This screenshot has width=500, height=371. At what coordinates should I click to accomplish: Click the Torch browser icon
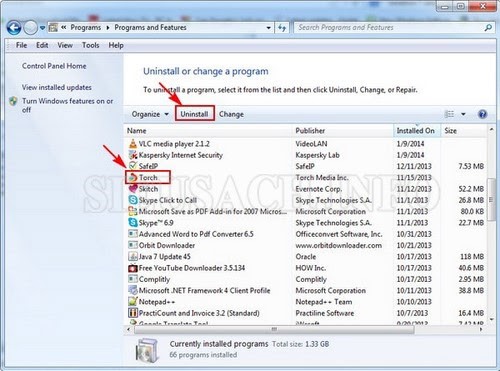(133, 177)
